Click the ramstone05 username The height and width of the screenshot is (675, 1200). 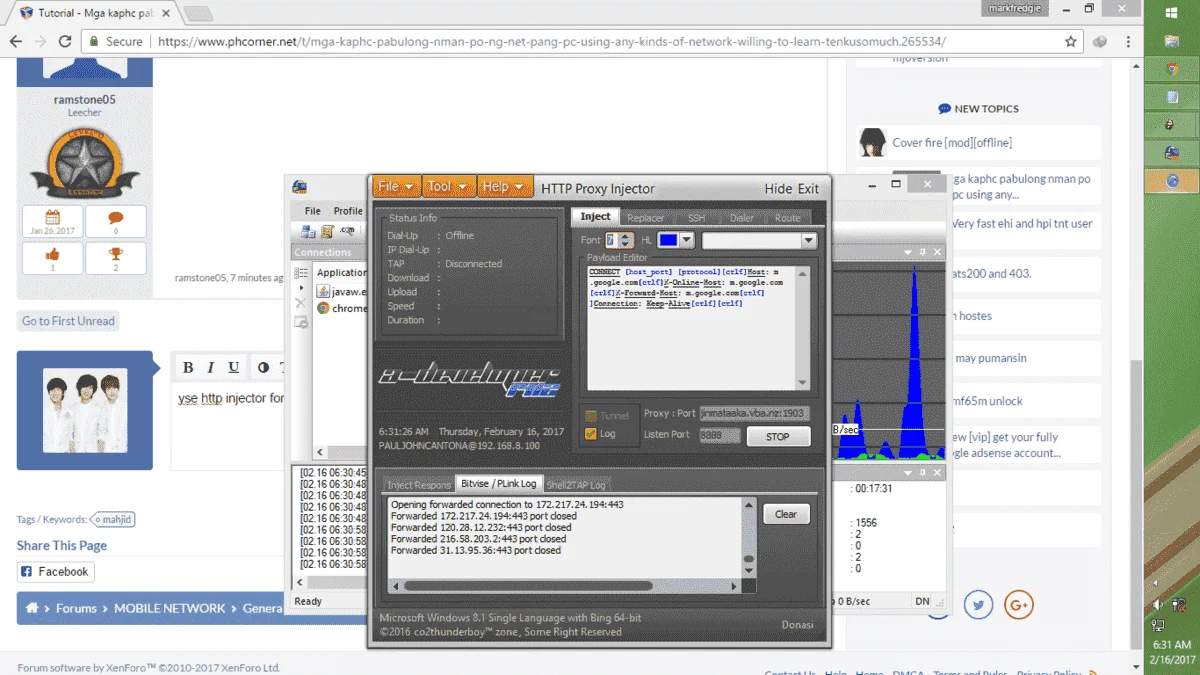pos(84,99)
